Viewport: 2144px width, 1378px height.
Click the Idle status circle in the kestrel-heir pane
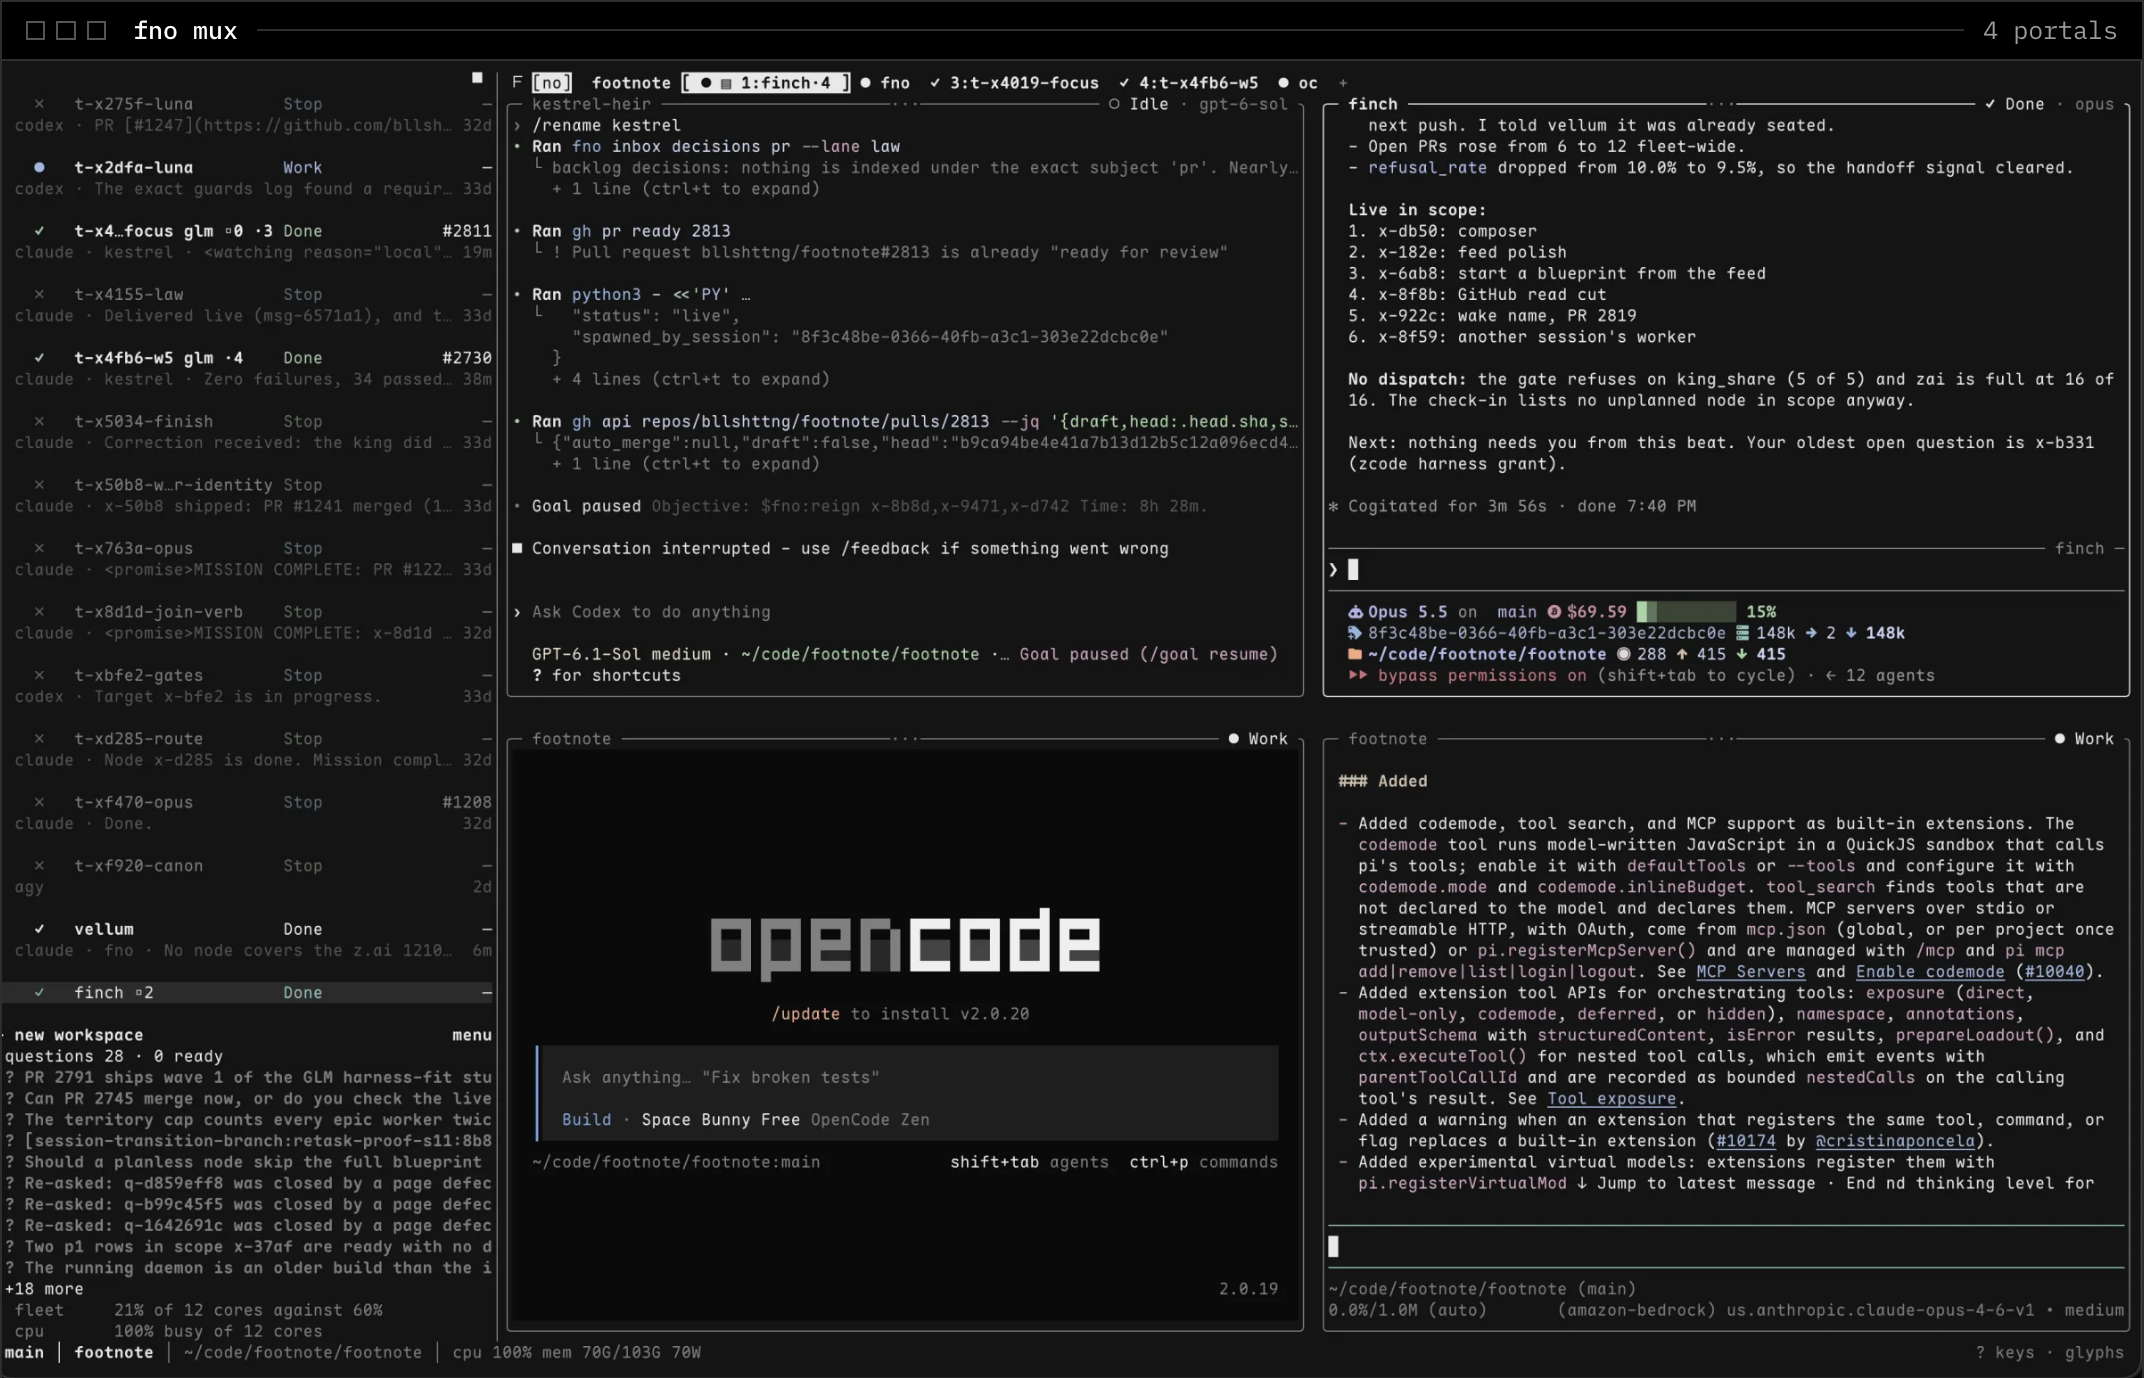(1114, 104)
